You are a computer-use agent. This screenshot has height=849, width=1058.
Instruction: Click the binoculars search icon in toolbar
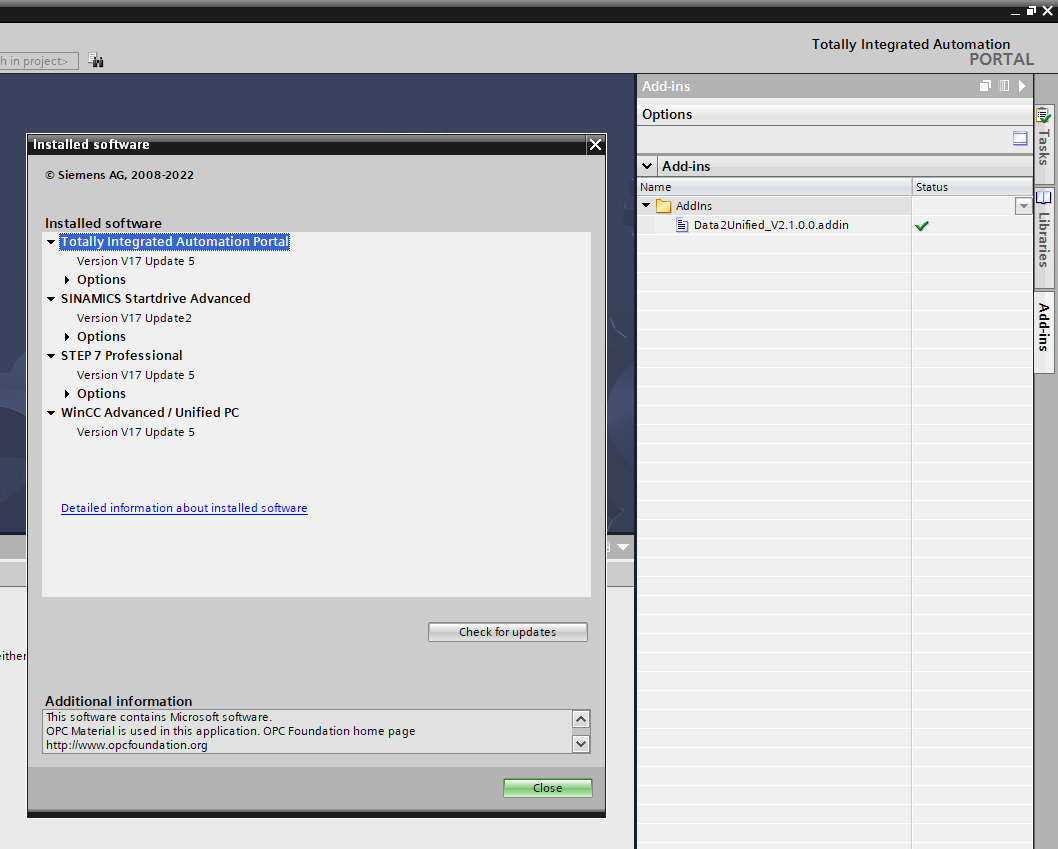96,61
